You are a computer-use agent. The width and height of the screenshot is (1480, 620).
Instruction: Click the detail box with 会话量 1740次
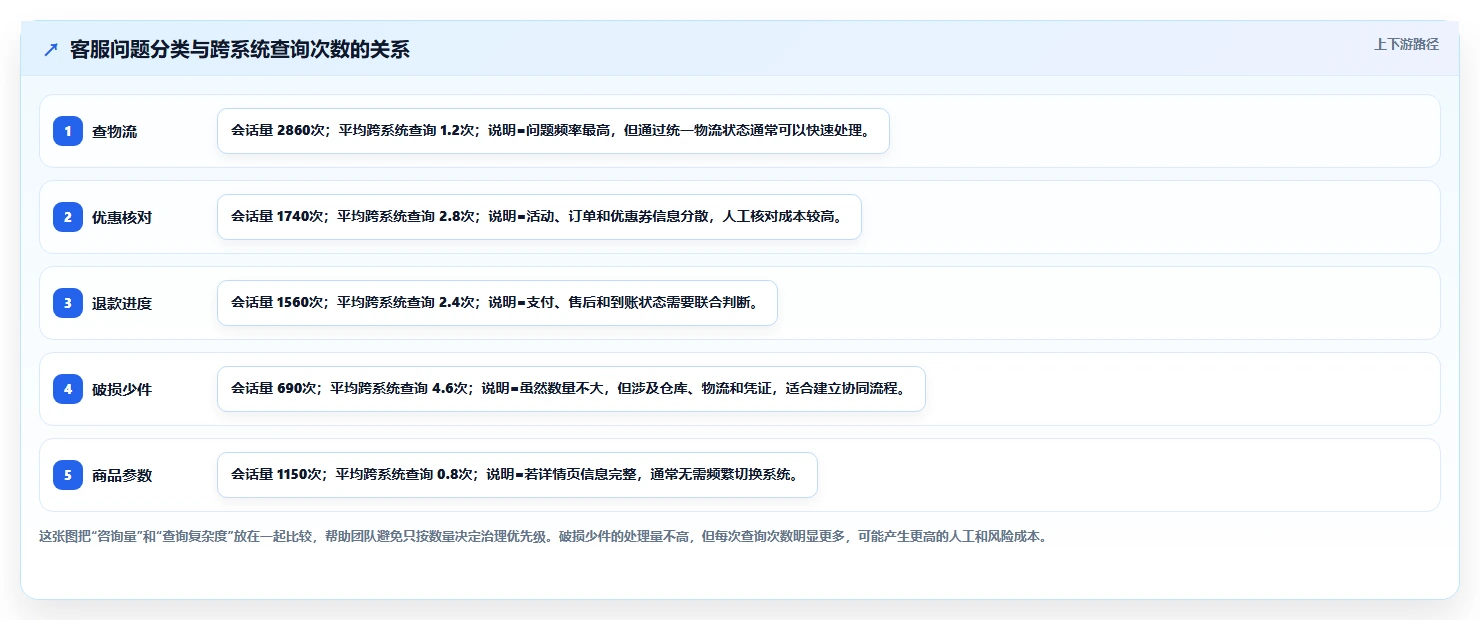coord(539,217)
